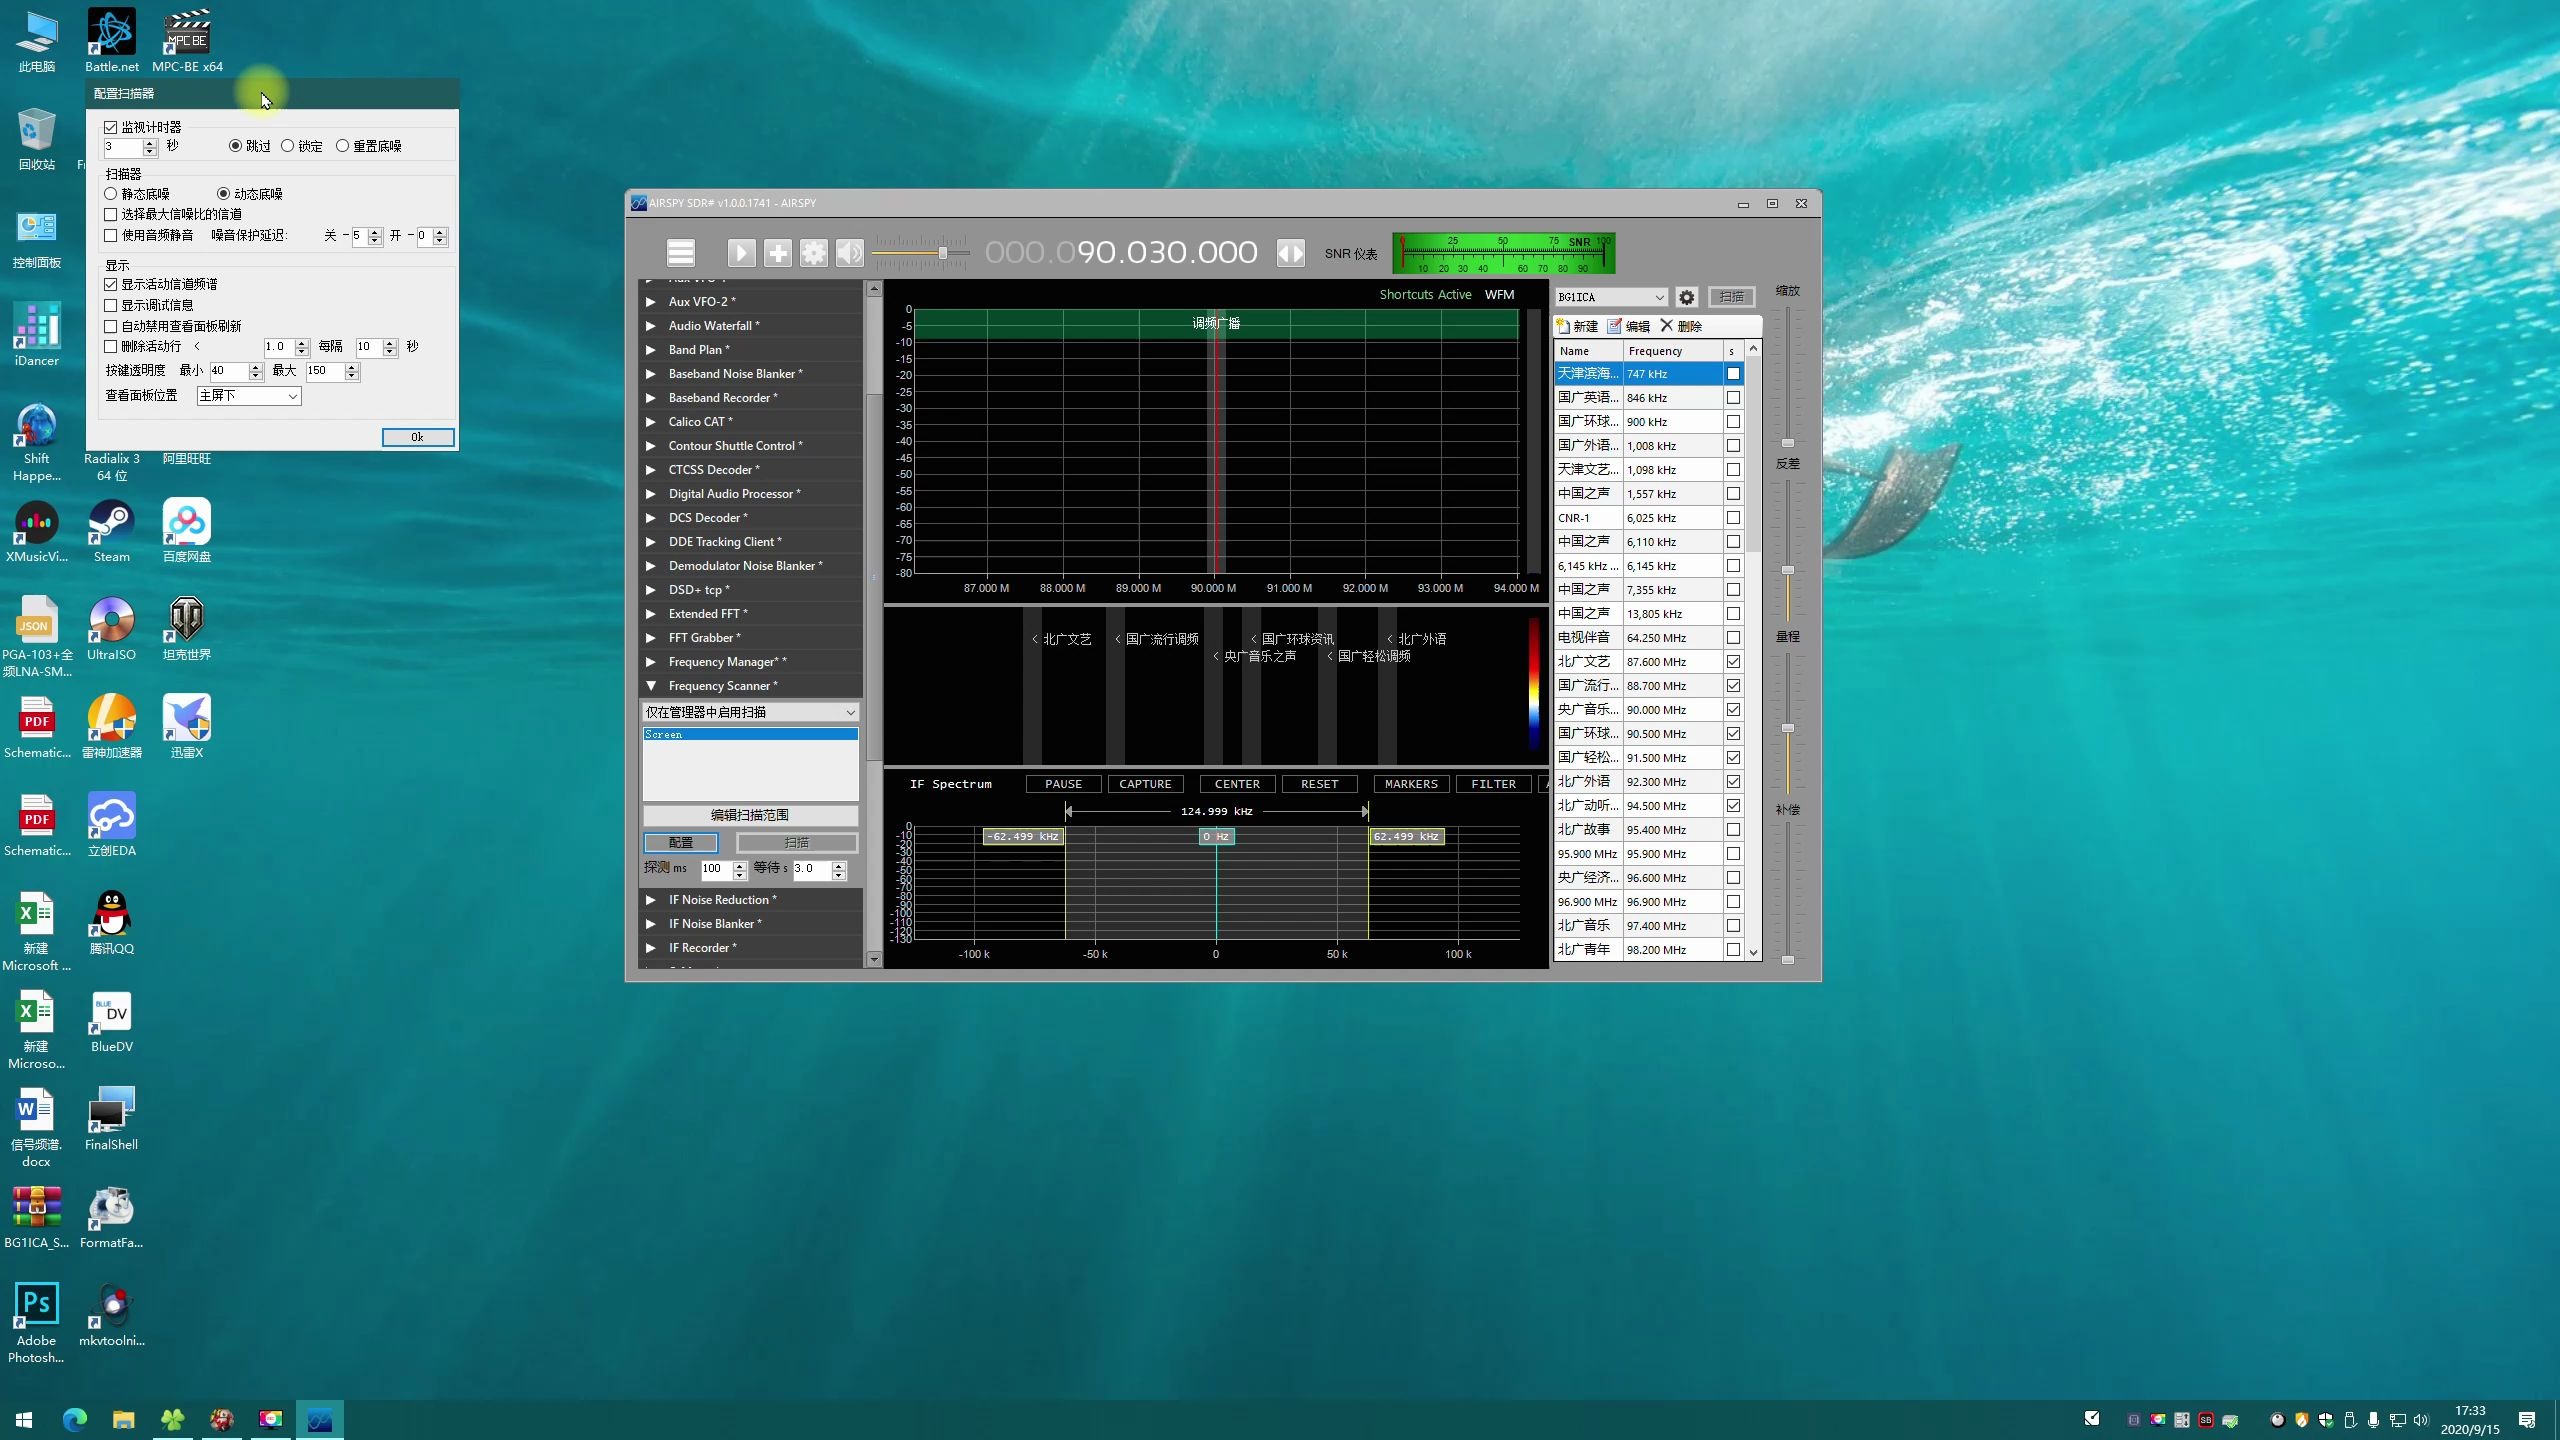This screenshot has height=1440, width=2560.
Task: Open UltraISO desktop icon
Action: click(x=112, y=630)
